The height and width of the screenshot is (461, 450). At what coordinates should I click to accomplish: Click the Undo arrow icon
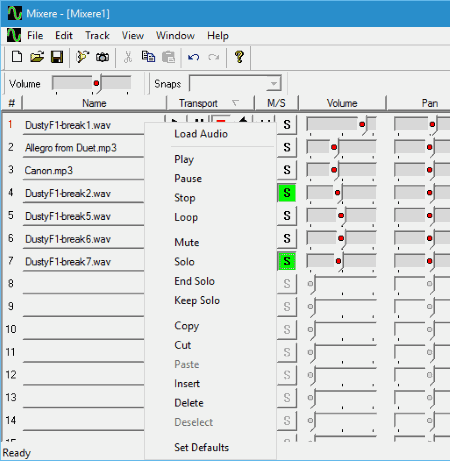coord(193,57)
